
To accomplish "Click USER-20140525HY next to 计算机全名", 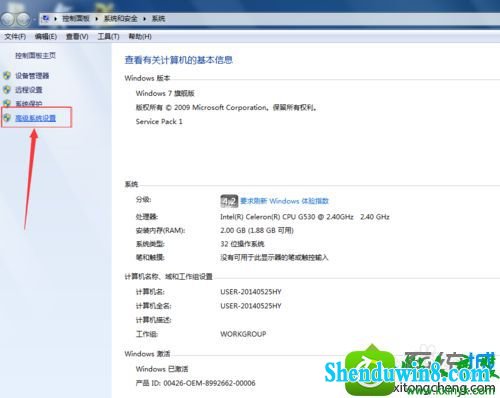I will coord(251,306).
